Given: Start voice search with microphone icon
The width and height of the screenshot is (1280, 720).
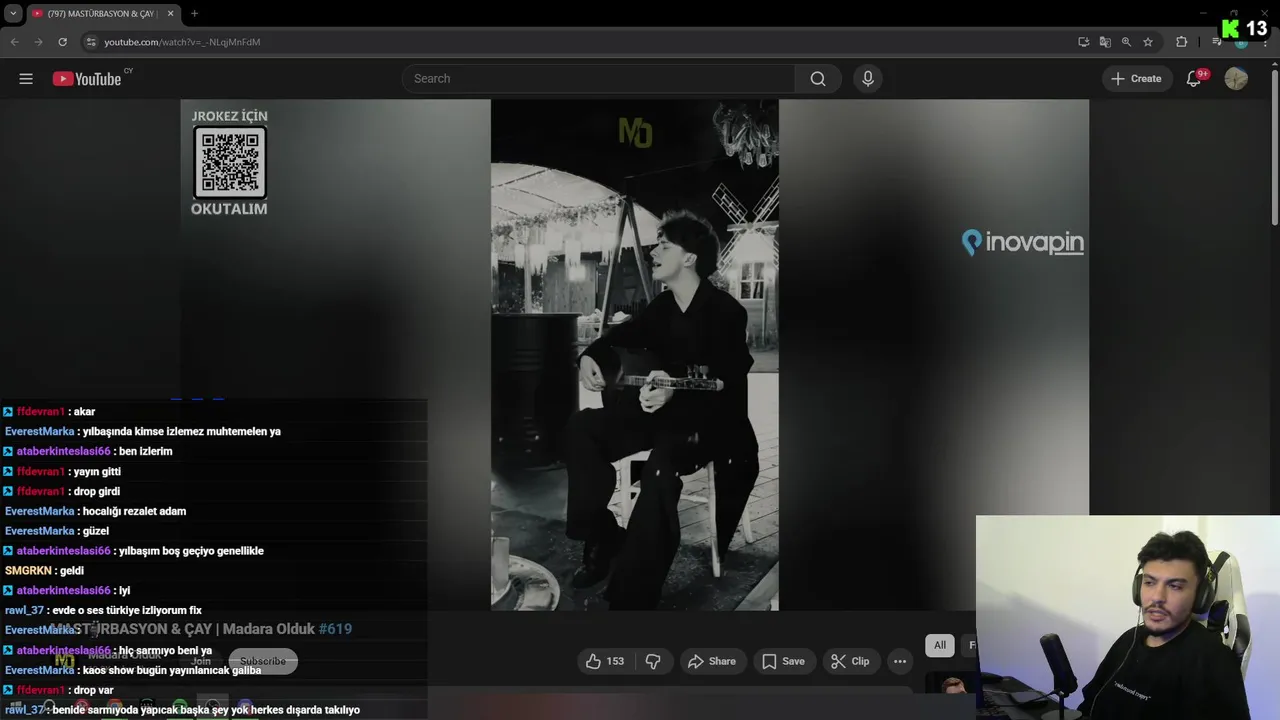Looking at the screenshot, I should pos(867,79).
